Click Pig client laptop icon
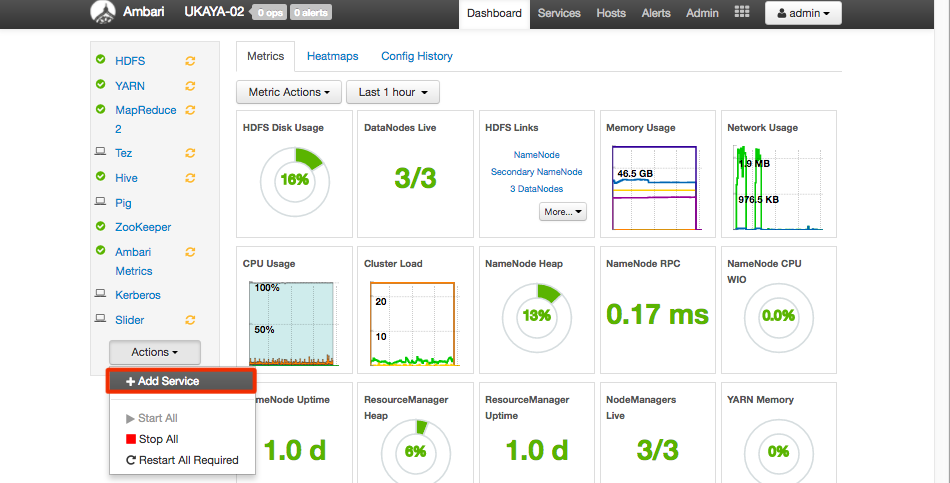 (101, 201)
